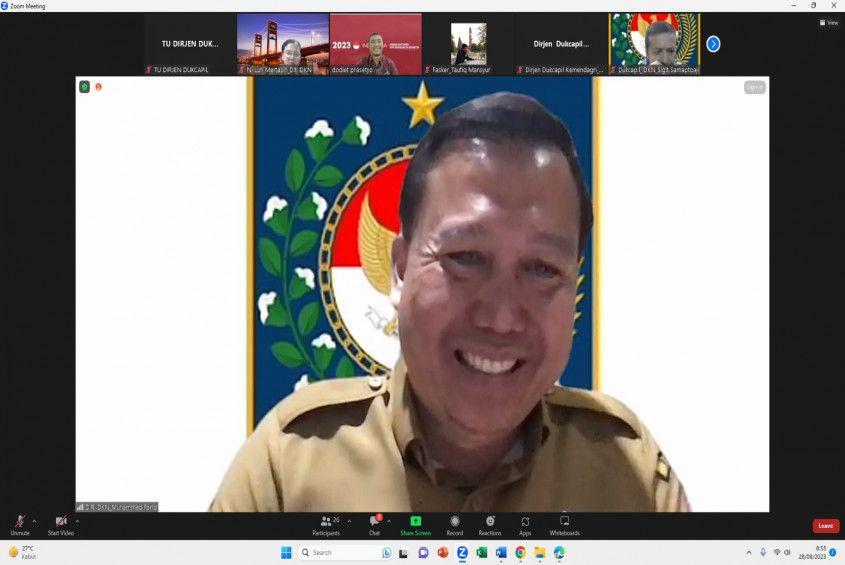Viewport: 845px width, 565px height.
Task: Open the Wi-Fi network tray icon
Action: 777,553
